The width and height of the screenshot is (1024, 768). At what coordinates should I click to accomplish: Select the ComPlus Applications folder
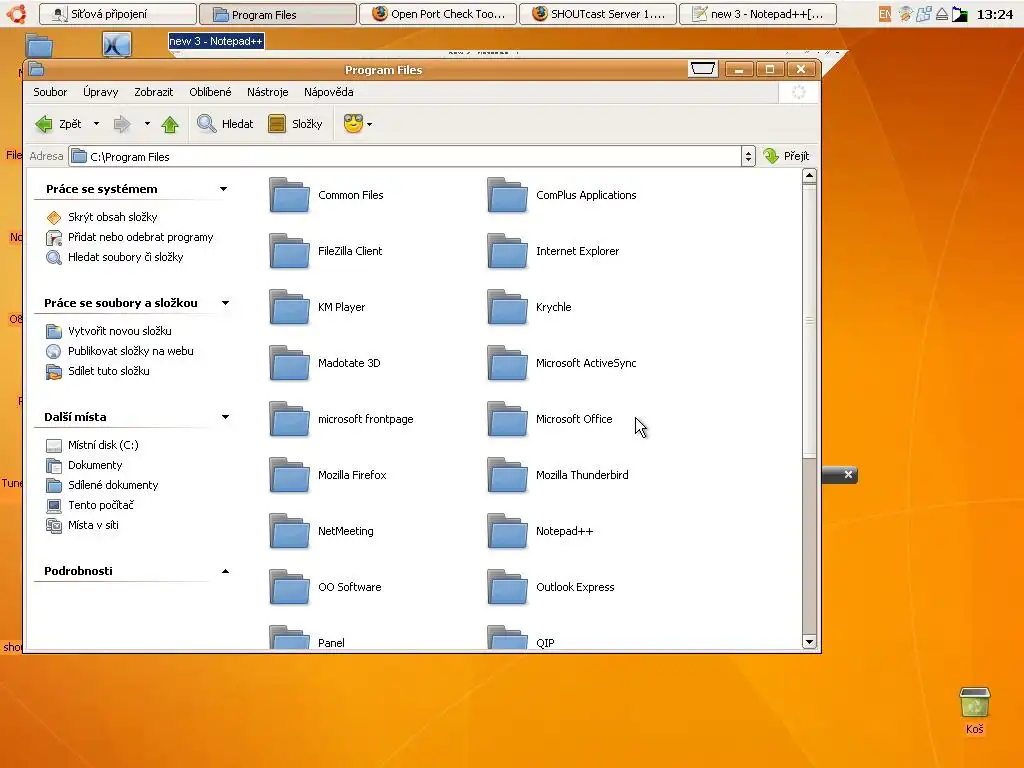562,195
